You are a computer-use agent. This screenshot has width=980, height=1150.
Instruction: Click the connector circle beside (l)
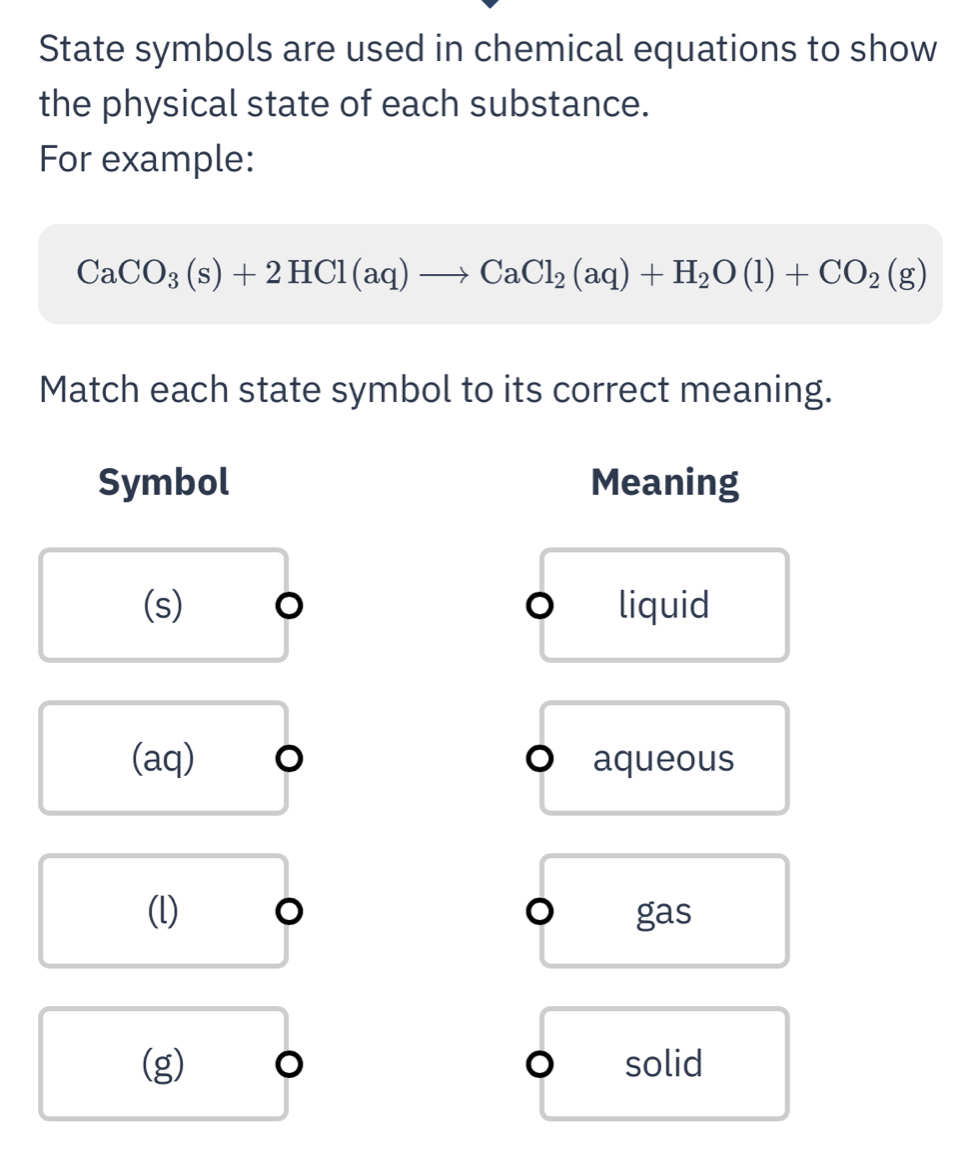[x=289, y=911]
